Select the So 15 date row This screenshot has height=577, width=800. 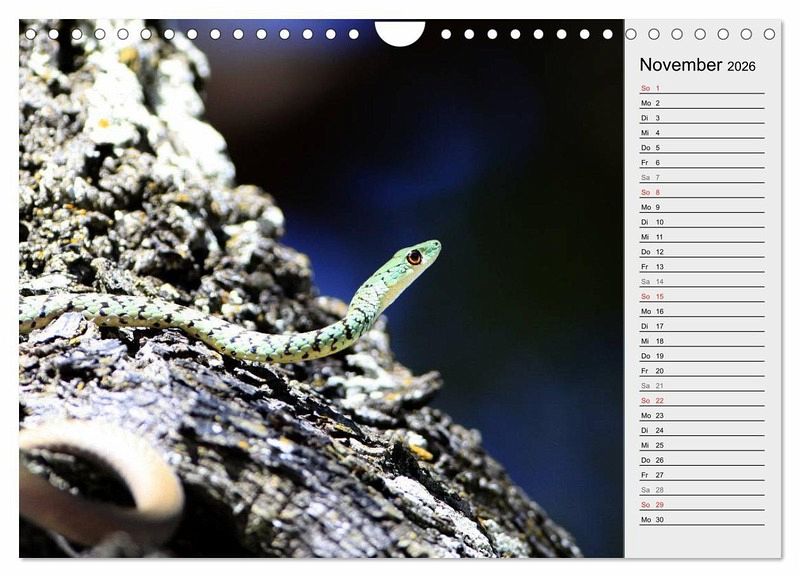pos(702,296)
